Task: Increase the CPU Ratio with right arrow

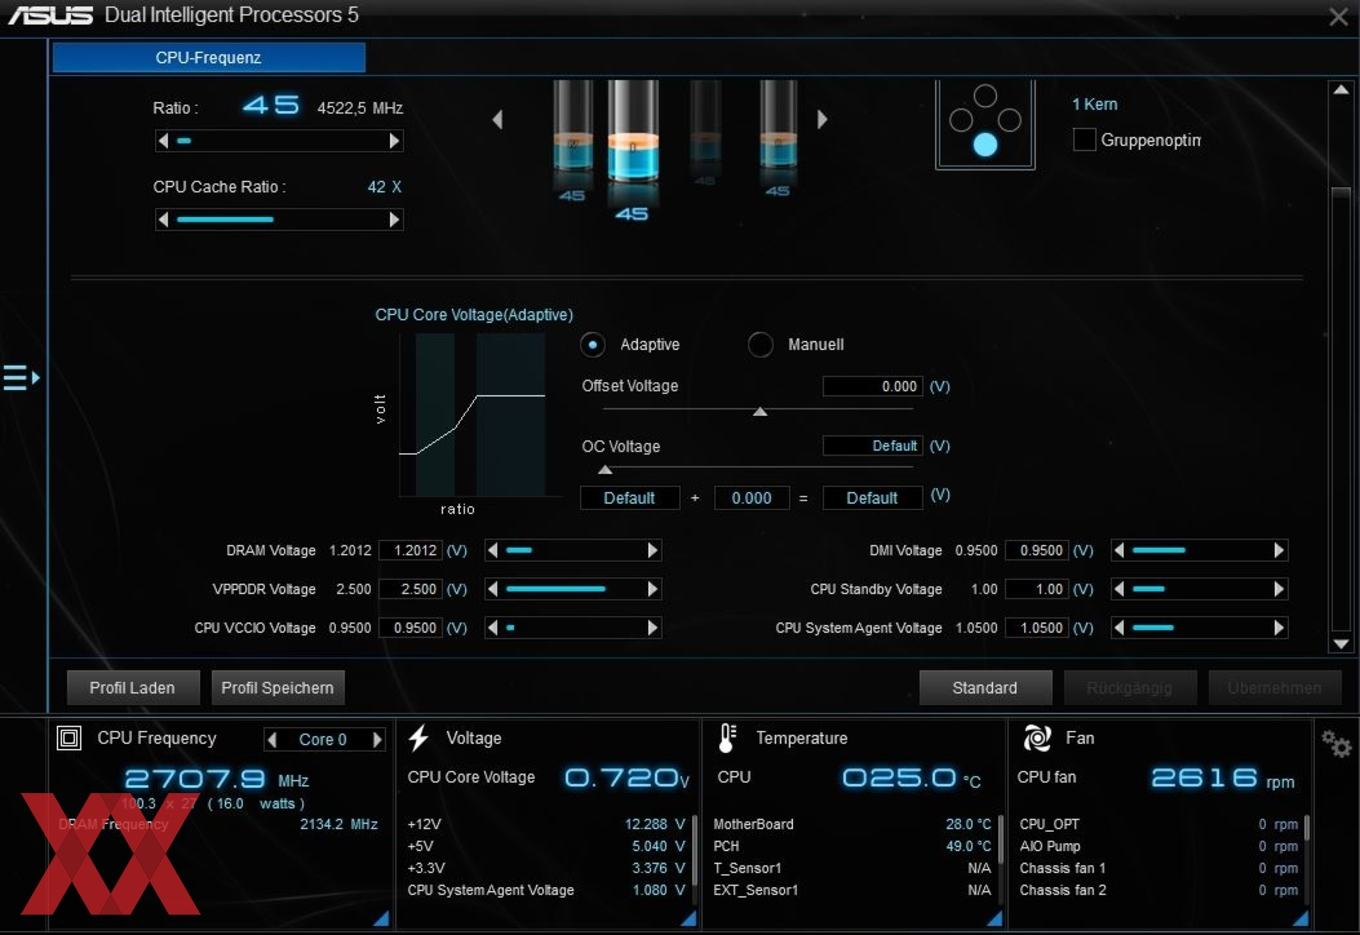Action: (x=394, y=141)
